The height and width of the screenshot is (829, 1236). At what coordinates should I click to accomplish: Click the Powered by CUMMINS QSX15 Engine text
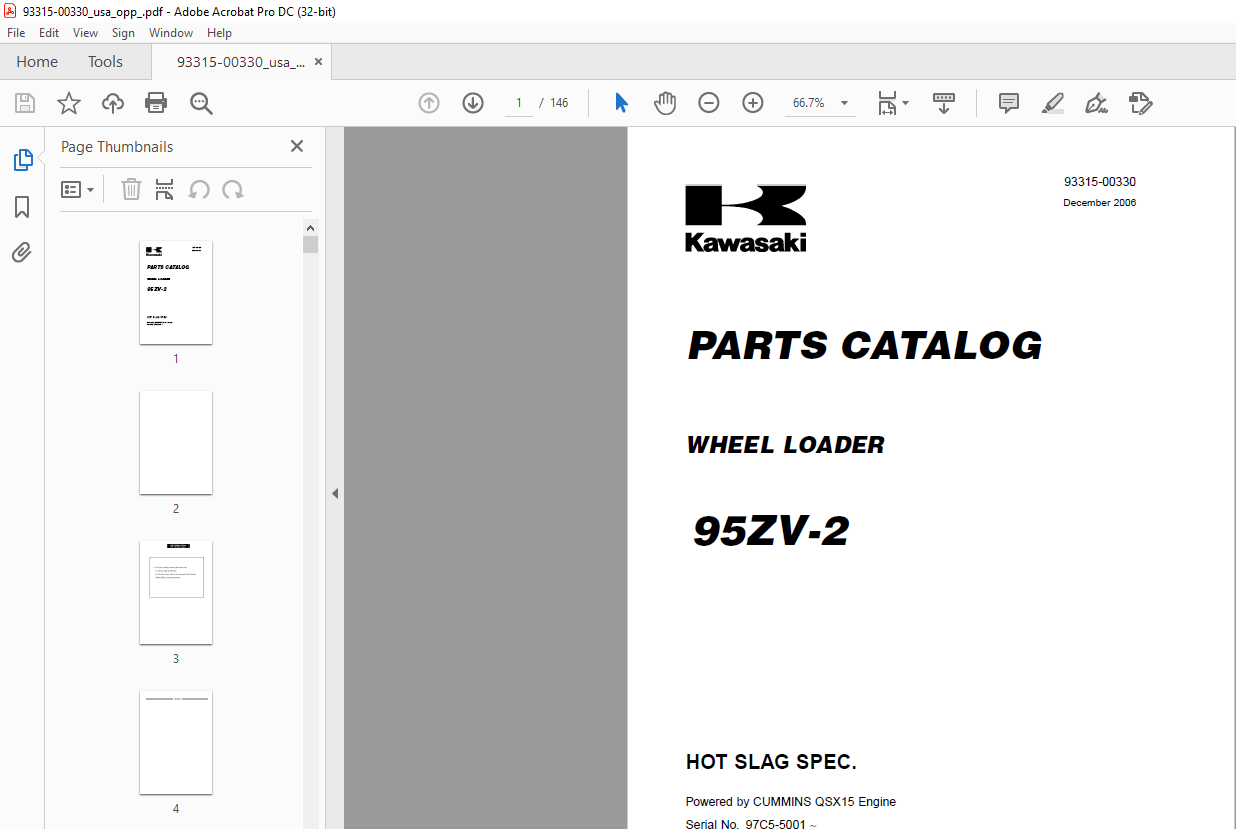[x=791, y=802]
